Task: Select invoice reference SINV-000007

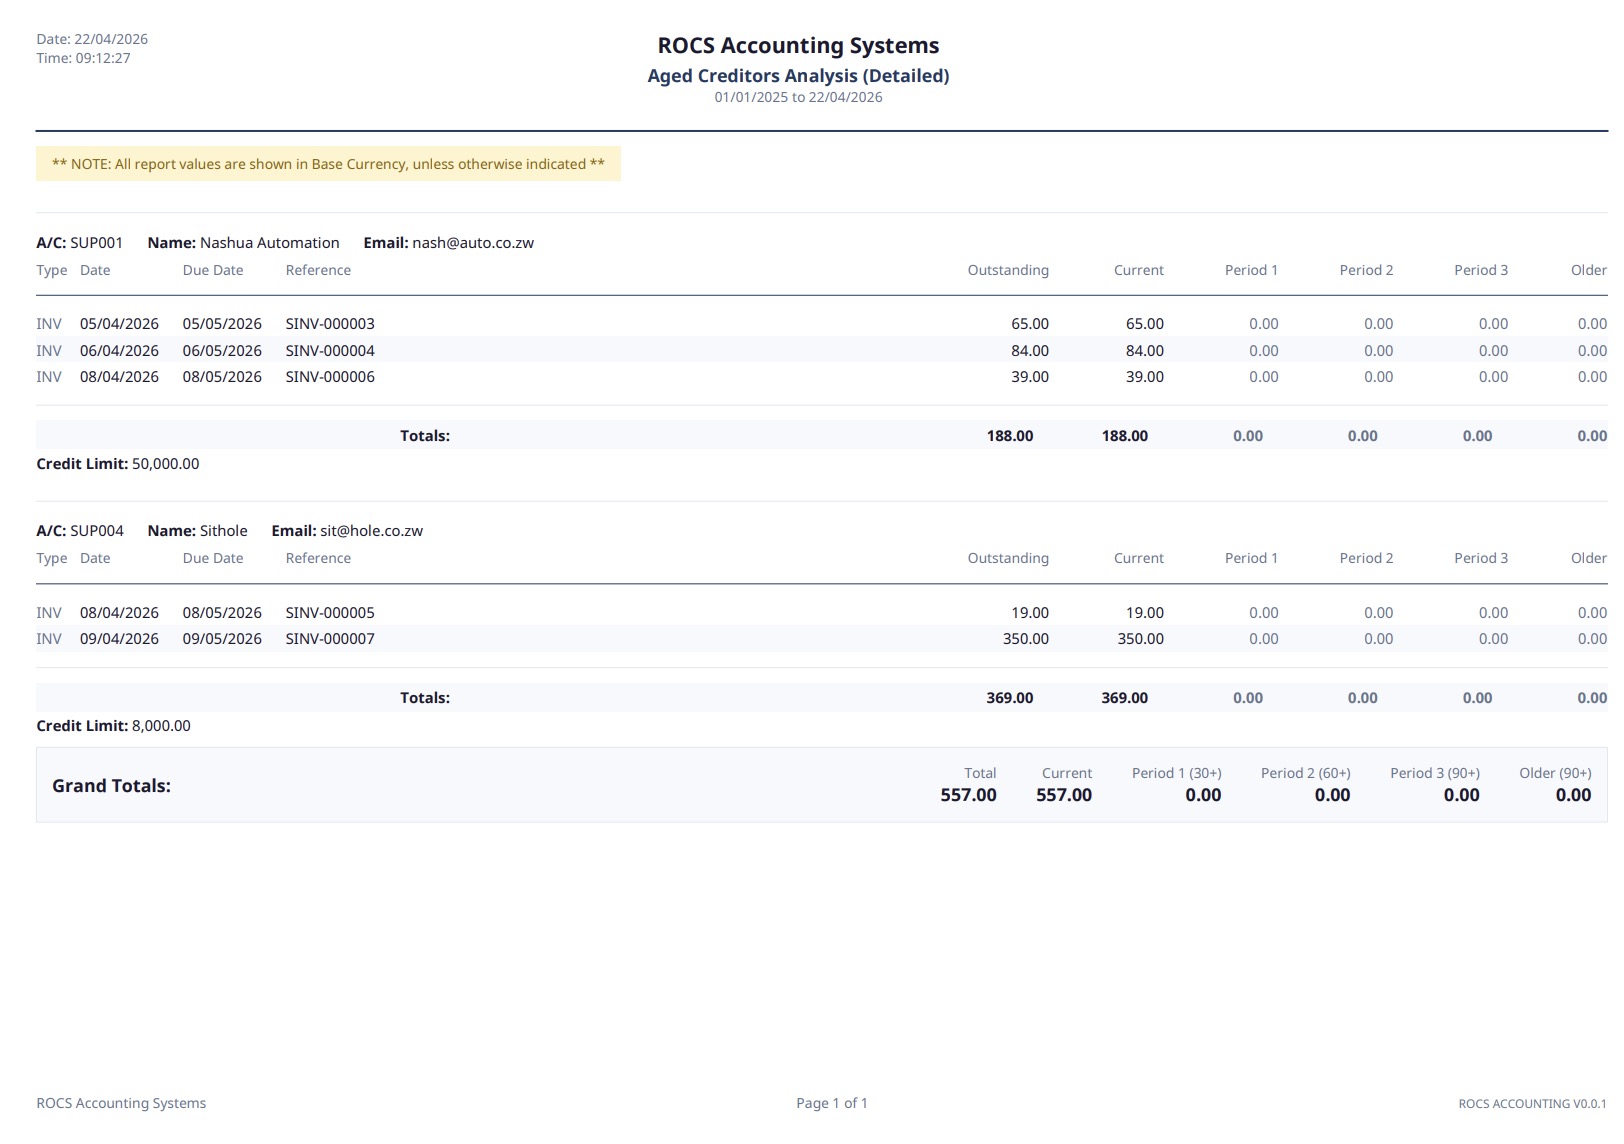Action: [329, 638]
